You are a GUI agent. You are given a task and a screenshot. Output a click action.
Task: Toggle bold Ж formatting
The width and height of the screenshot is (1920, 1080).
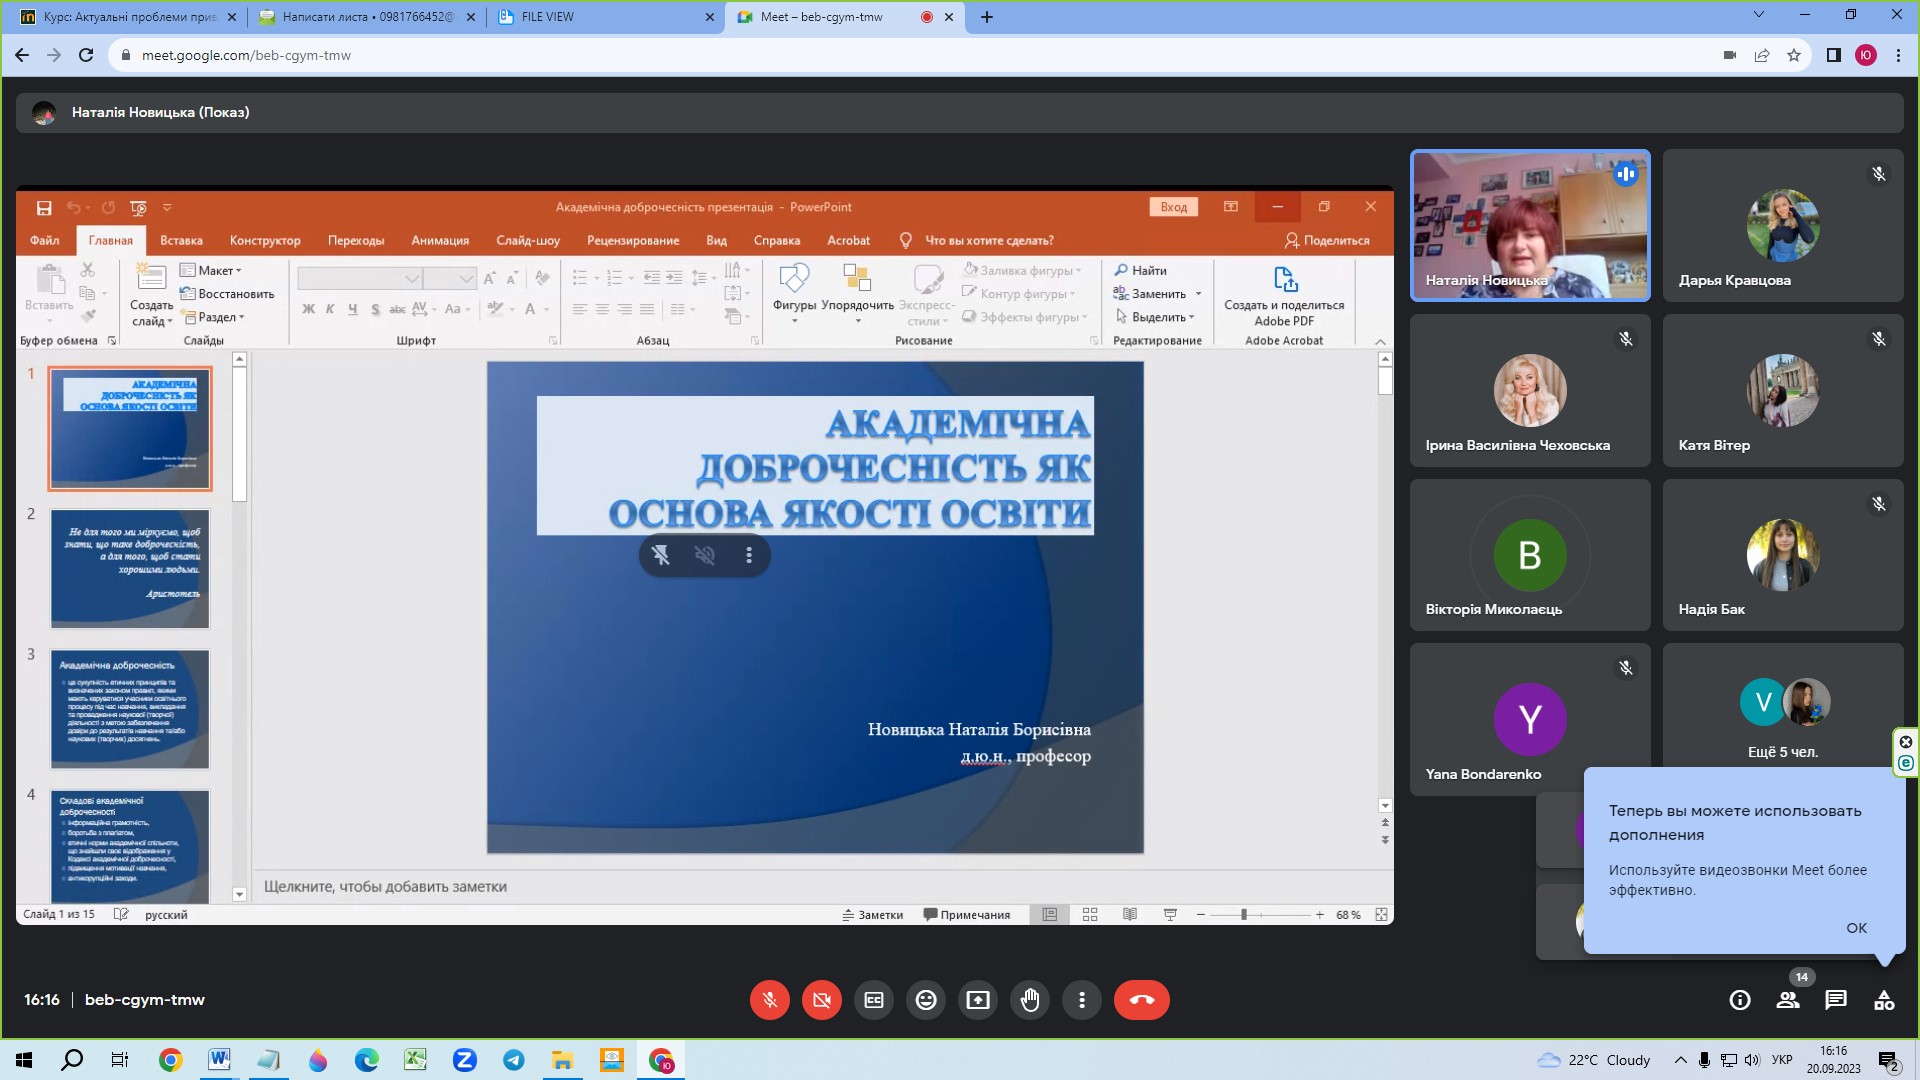coord(308,309)
